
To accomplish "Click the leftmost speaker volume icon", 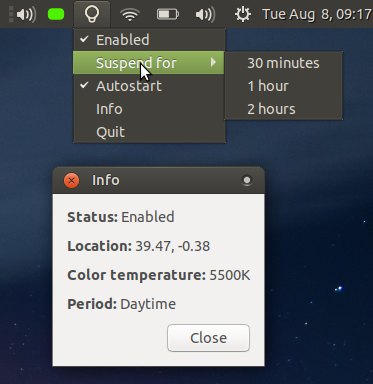I will [26, 15].
